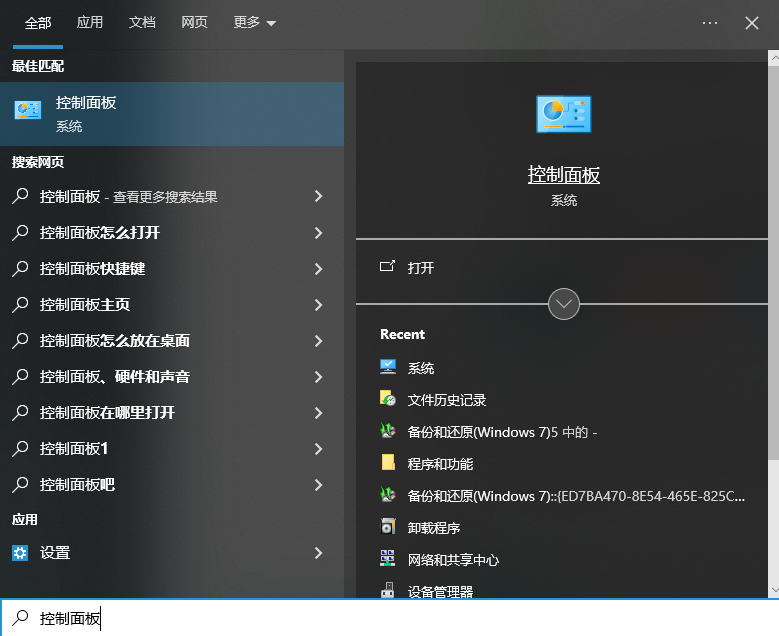Expand arrow for 控制面板、硬件和声音
779x636 pixels.
(318, 377)
